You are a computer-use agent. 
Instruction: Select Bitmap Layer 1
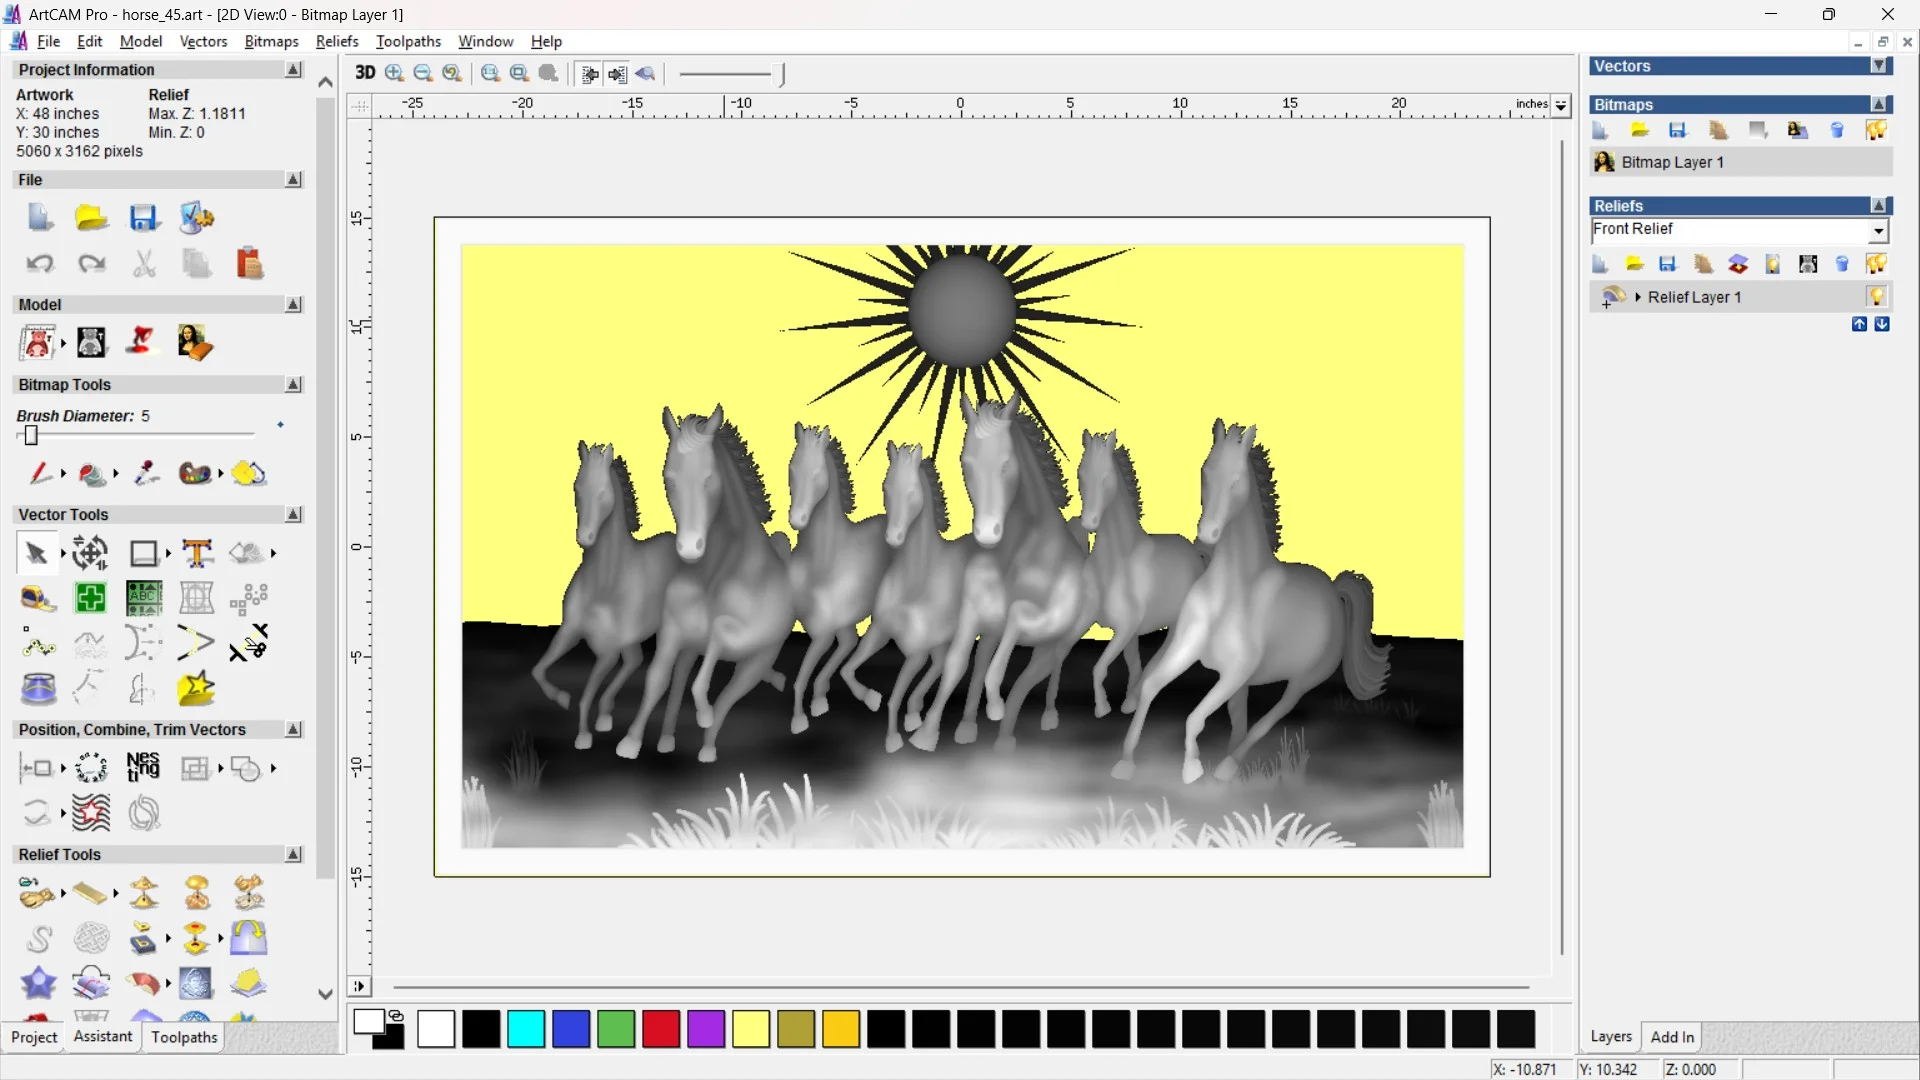tap(1672, 162)
